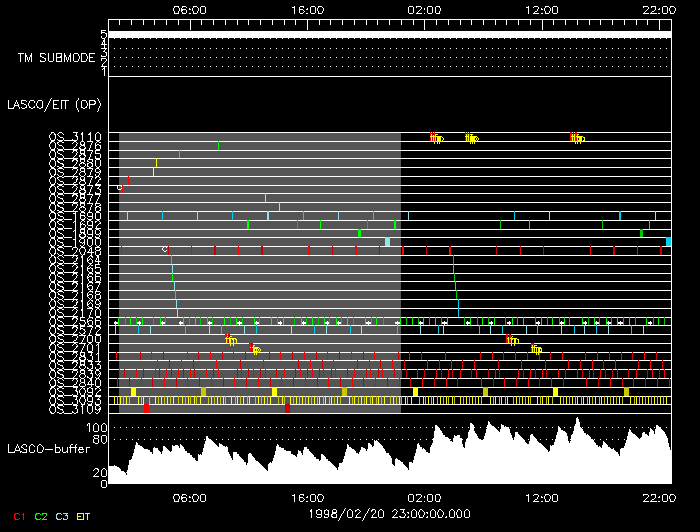Select the first event icon in OS_2700 row
700x532 pixels.
click(x=231, y=340)
